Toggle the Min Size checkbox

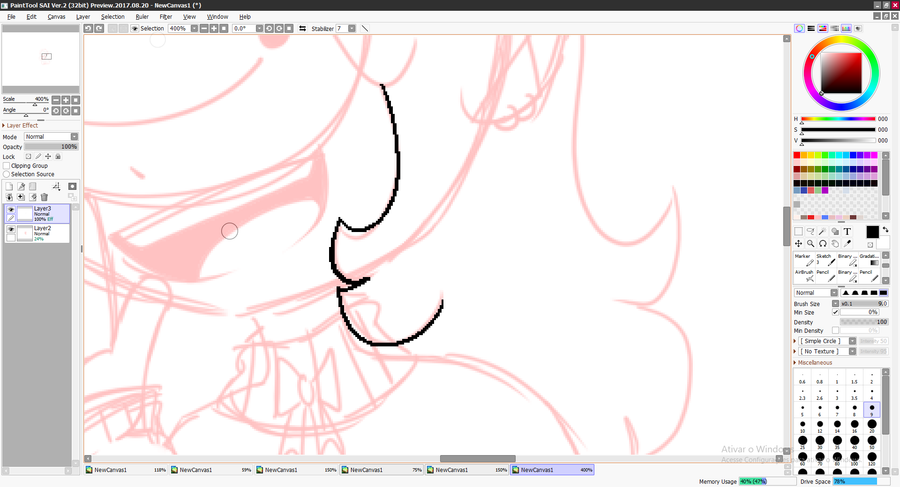point(835,312)
